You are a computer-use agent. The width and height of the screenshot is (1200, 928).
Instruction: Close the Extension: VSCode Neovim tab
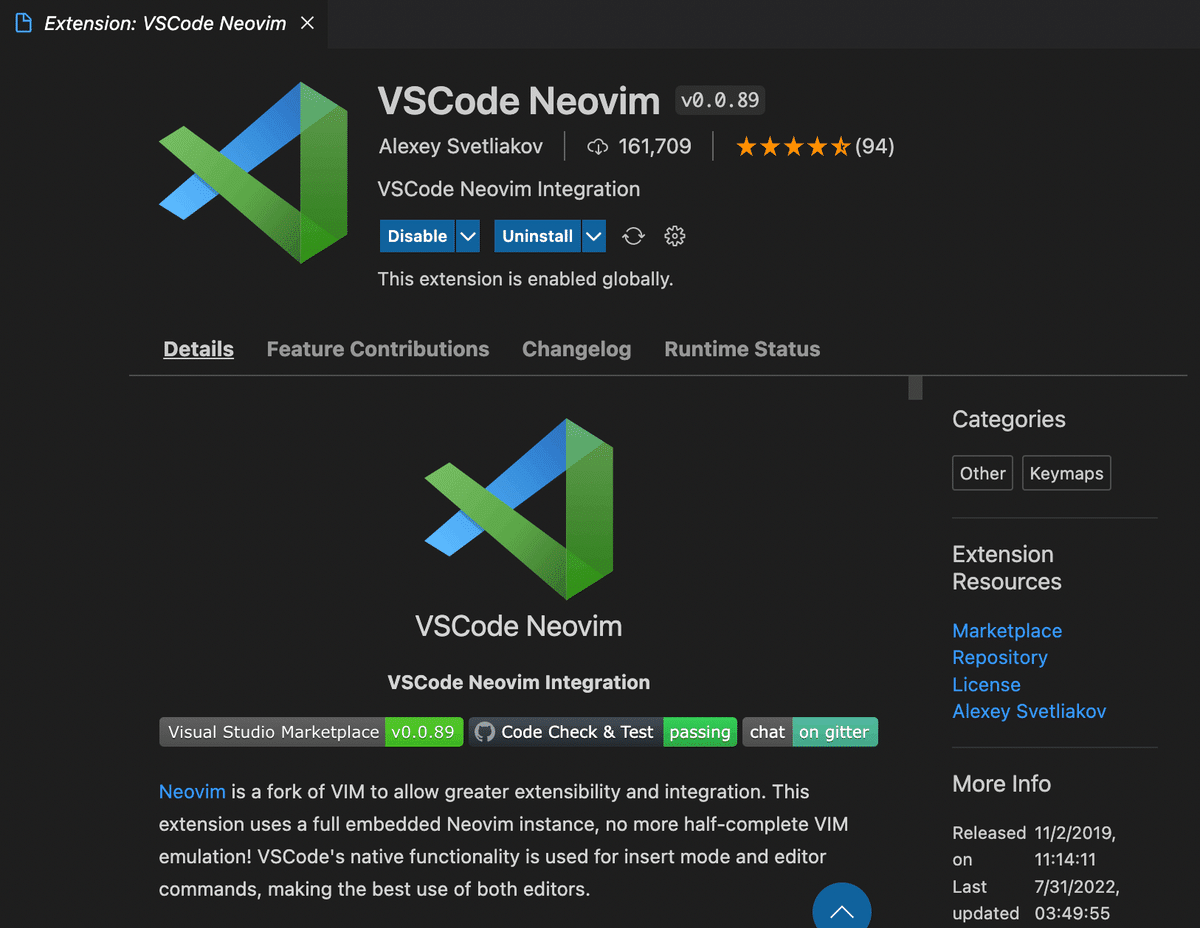point(307,23)
